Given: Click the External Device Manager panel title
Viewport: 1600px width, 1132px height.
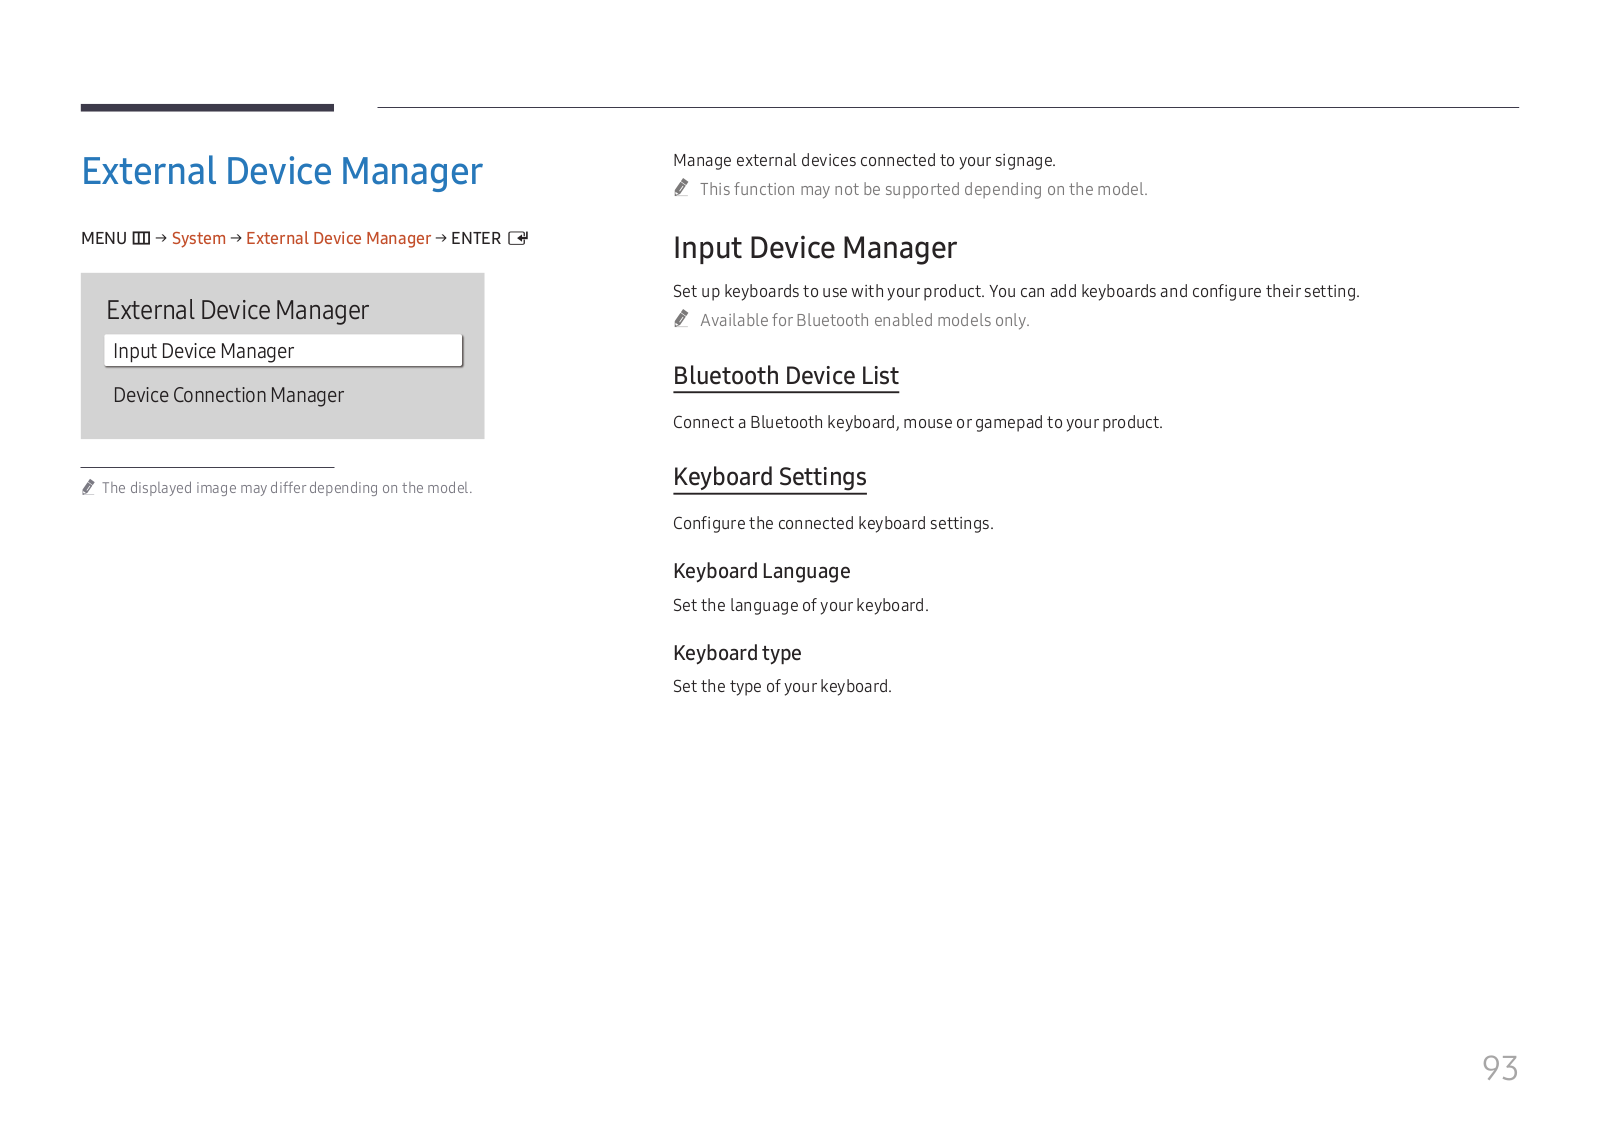Looking at the screenshot, I should coord(237,310).
